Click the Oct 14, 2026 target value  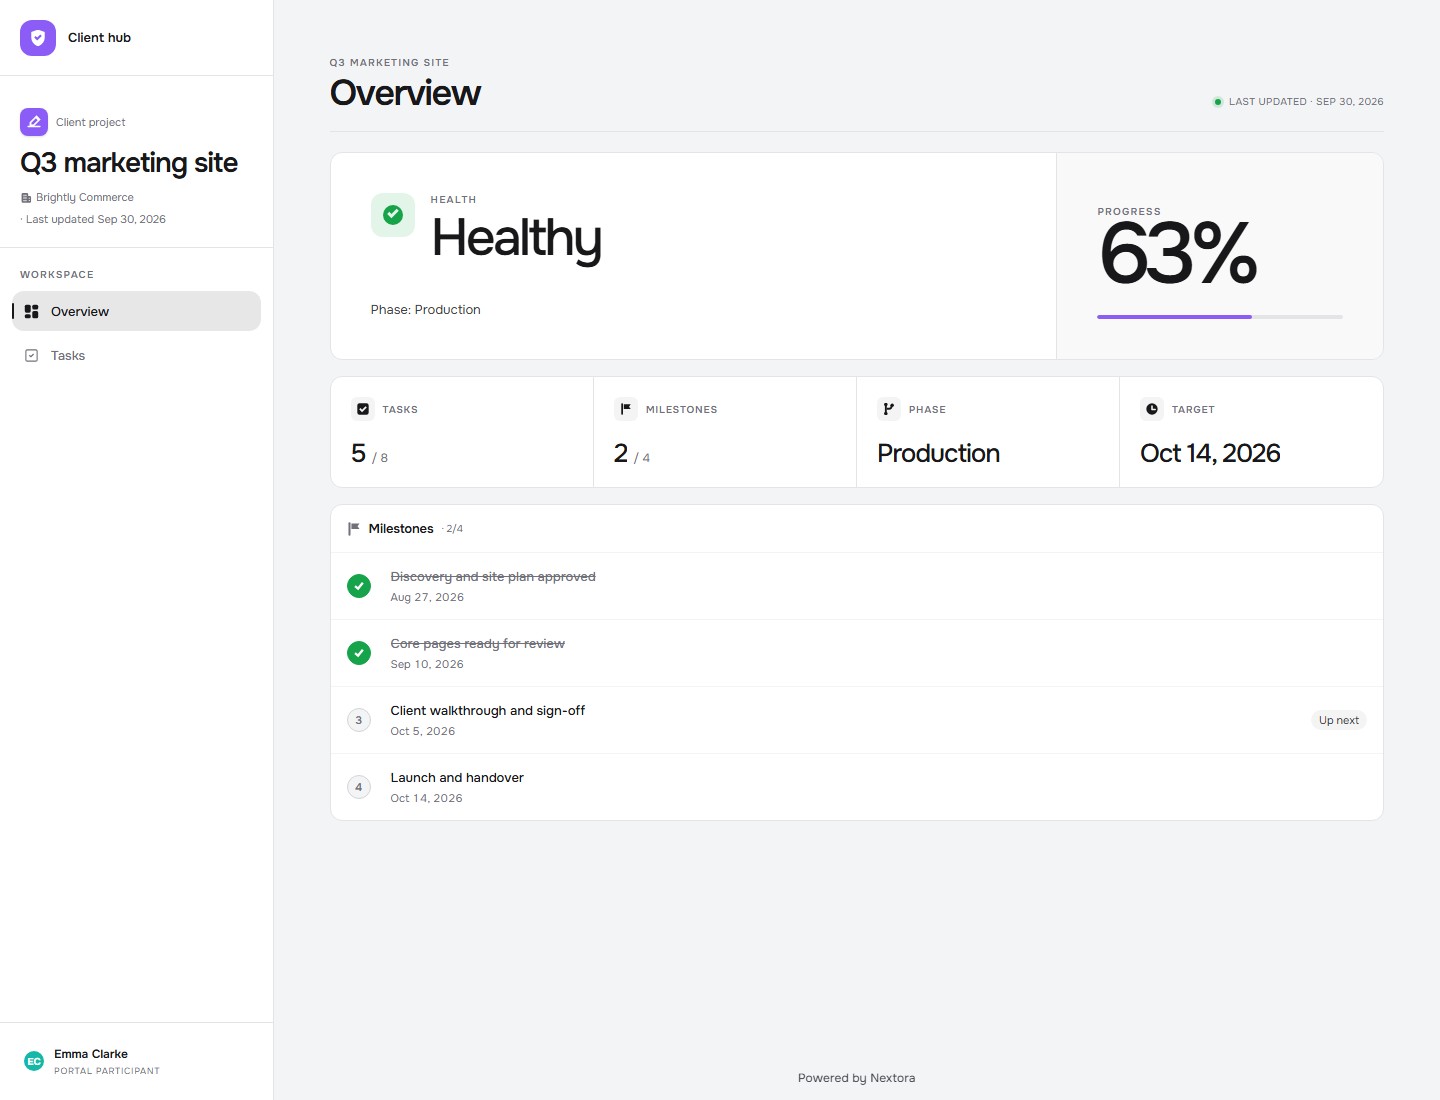point(1210,453)
